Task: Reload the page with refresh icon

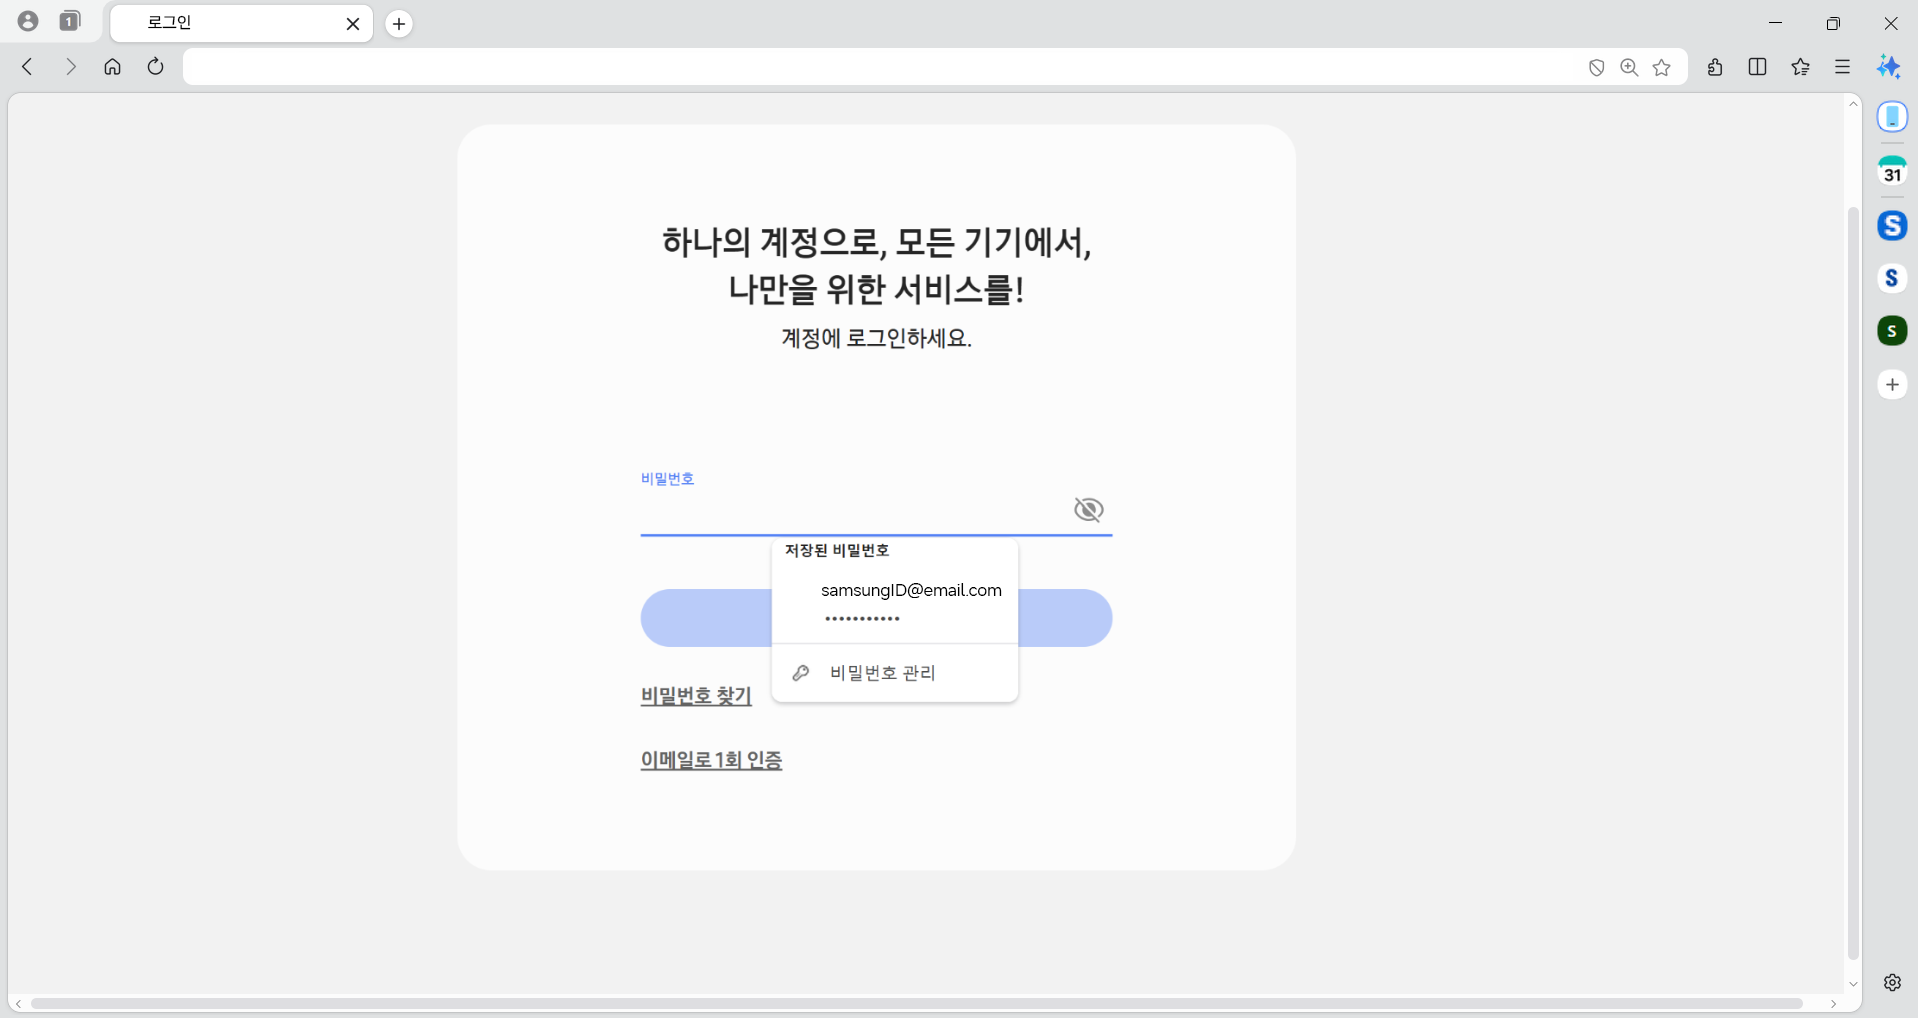Action: pyautogui.click(x=155, y=67)
